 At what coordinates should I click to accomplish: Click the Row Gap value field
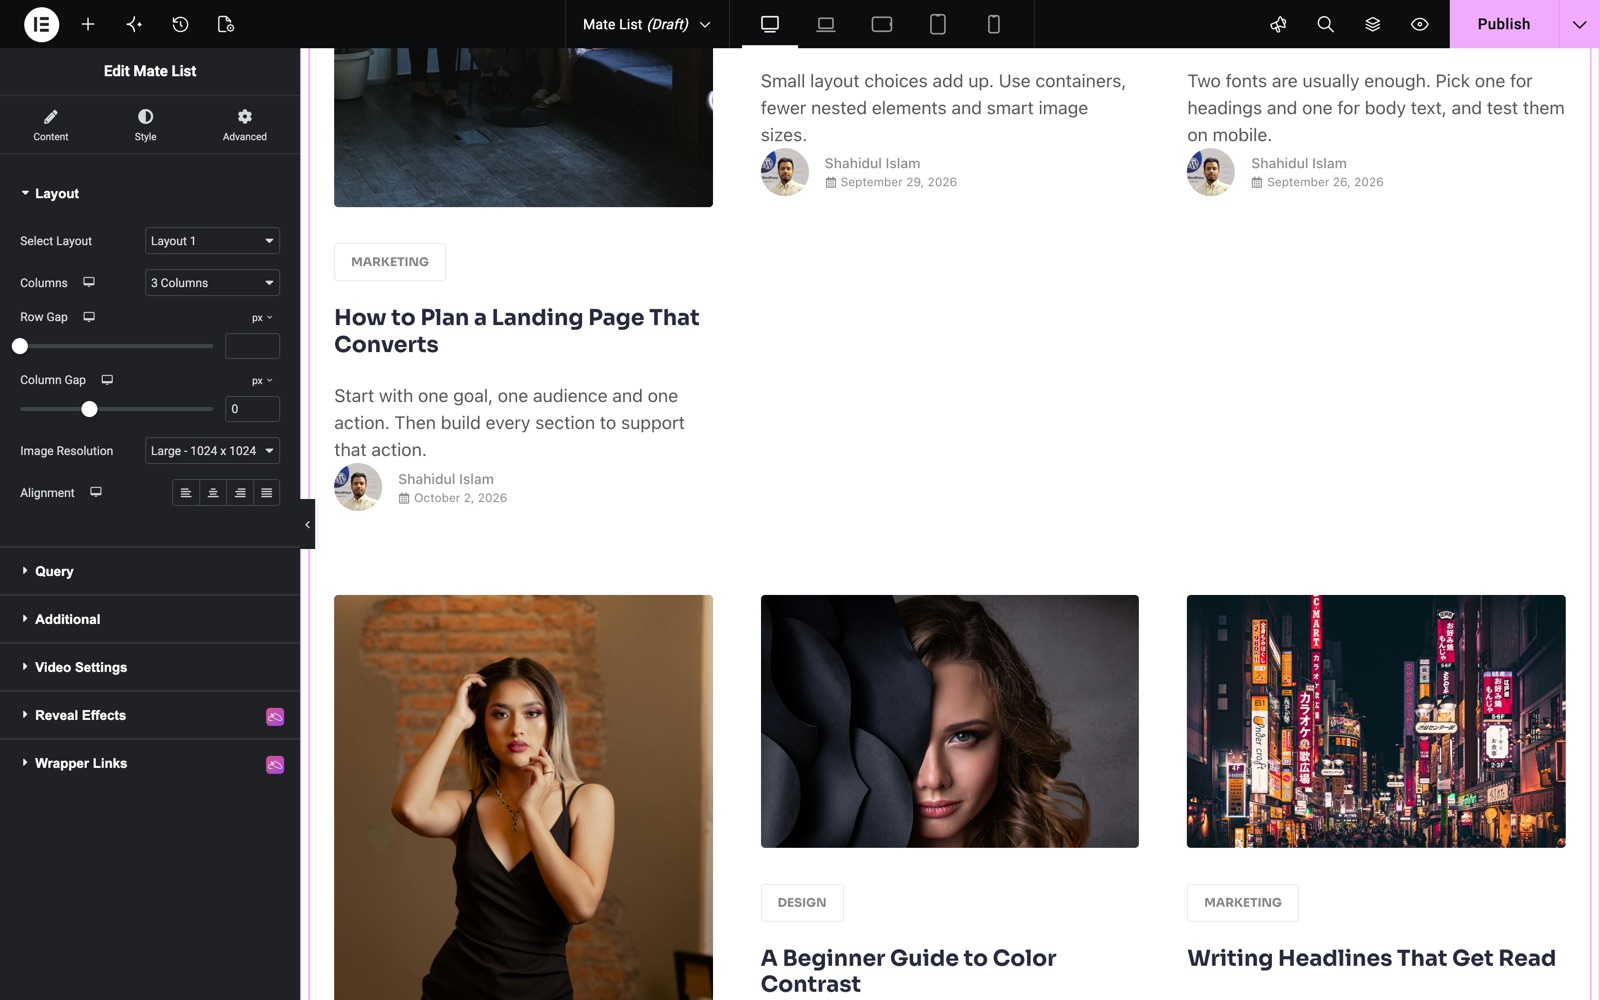(252, 346)
